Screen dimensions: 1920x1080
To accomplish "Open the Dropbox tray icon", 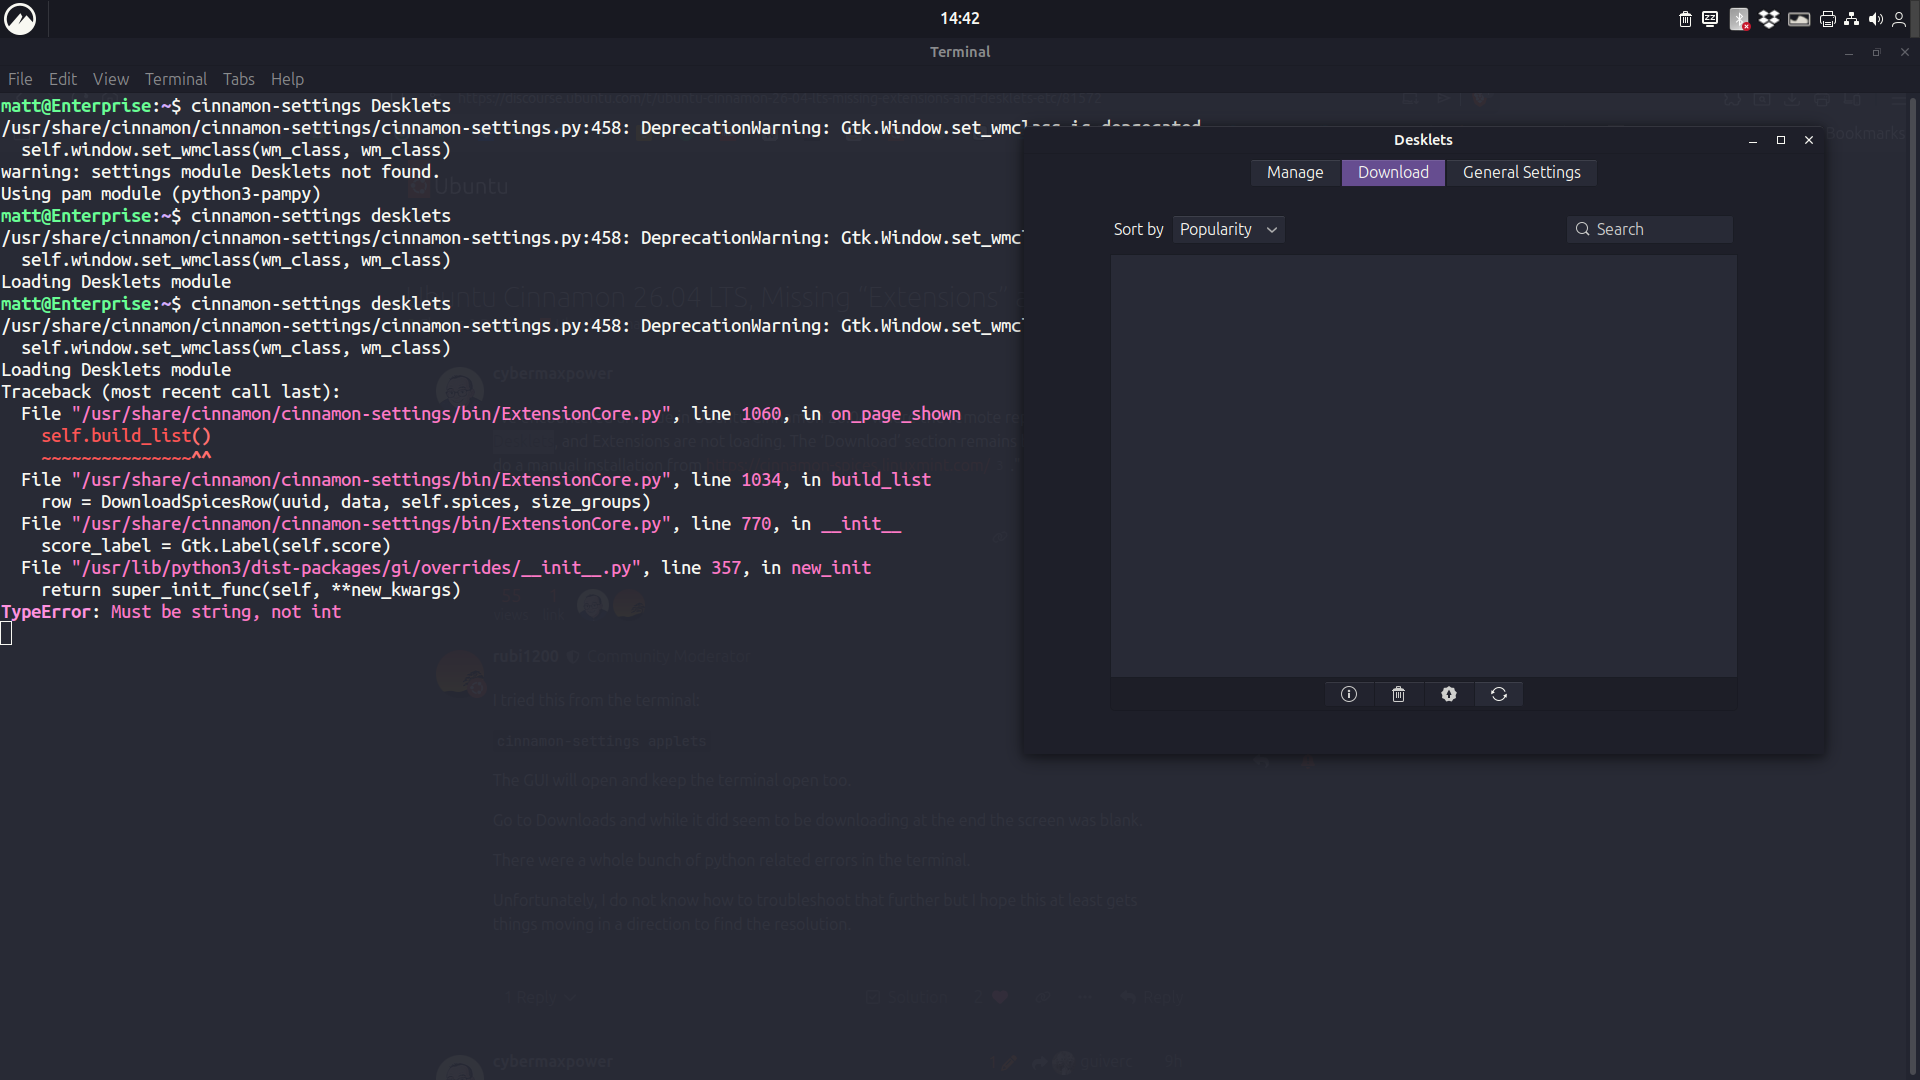I will tap(1769, 19).
